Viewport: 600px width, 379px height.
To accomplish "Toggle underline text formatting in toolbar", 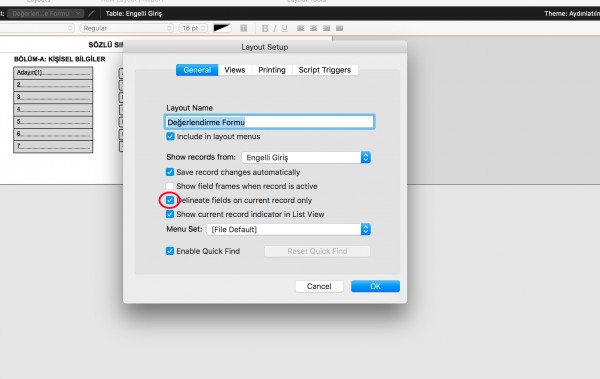I will pyautogui.click(x=285, y=28).
